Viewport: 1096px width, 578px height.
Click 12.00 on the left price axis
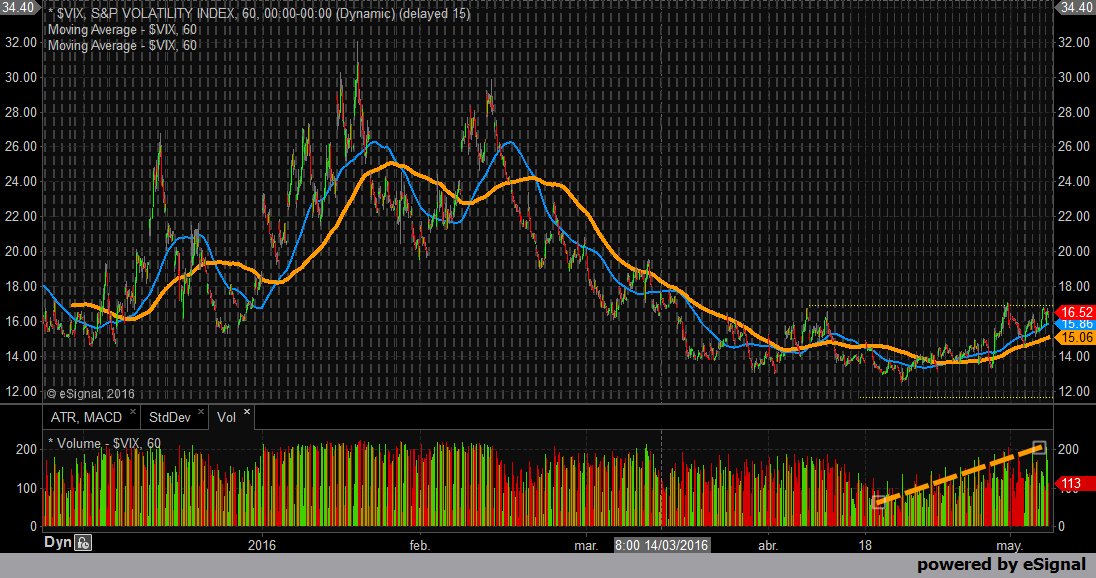coord(21,391)
